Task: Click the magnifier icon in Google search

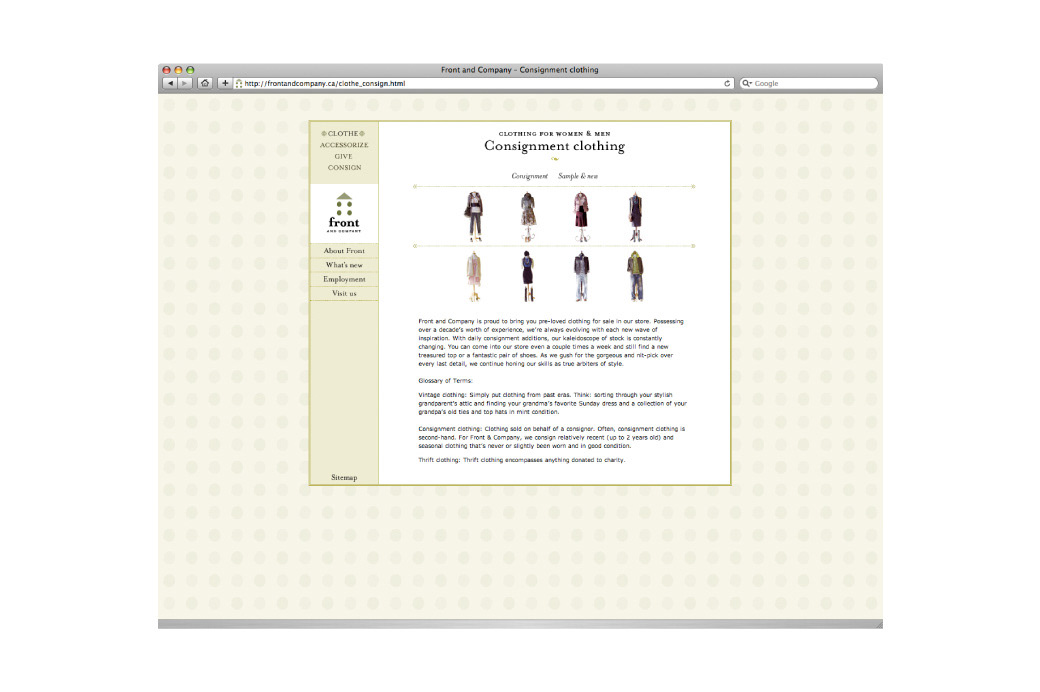Action: pyautogui.click(x=746, y=84)
